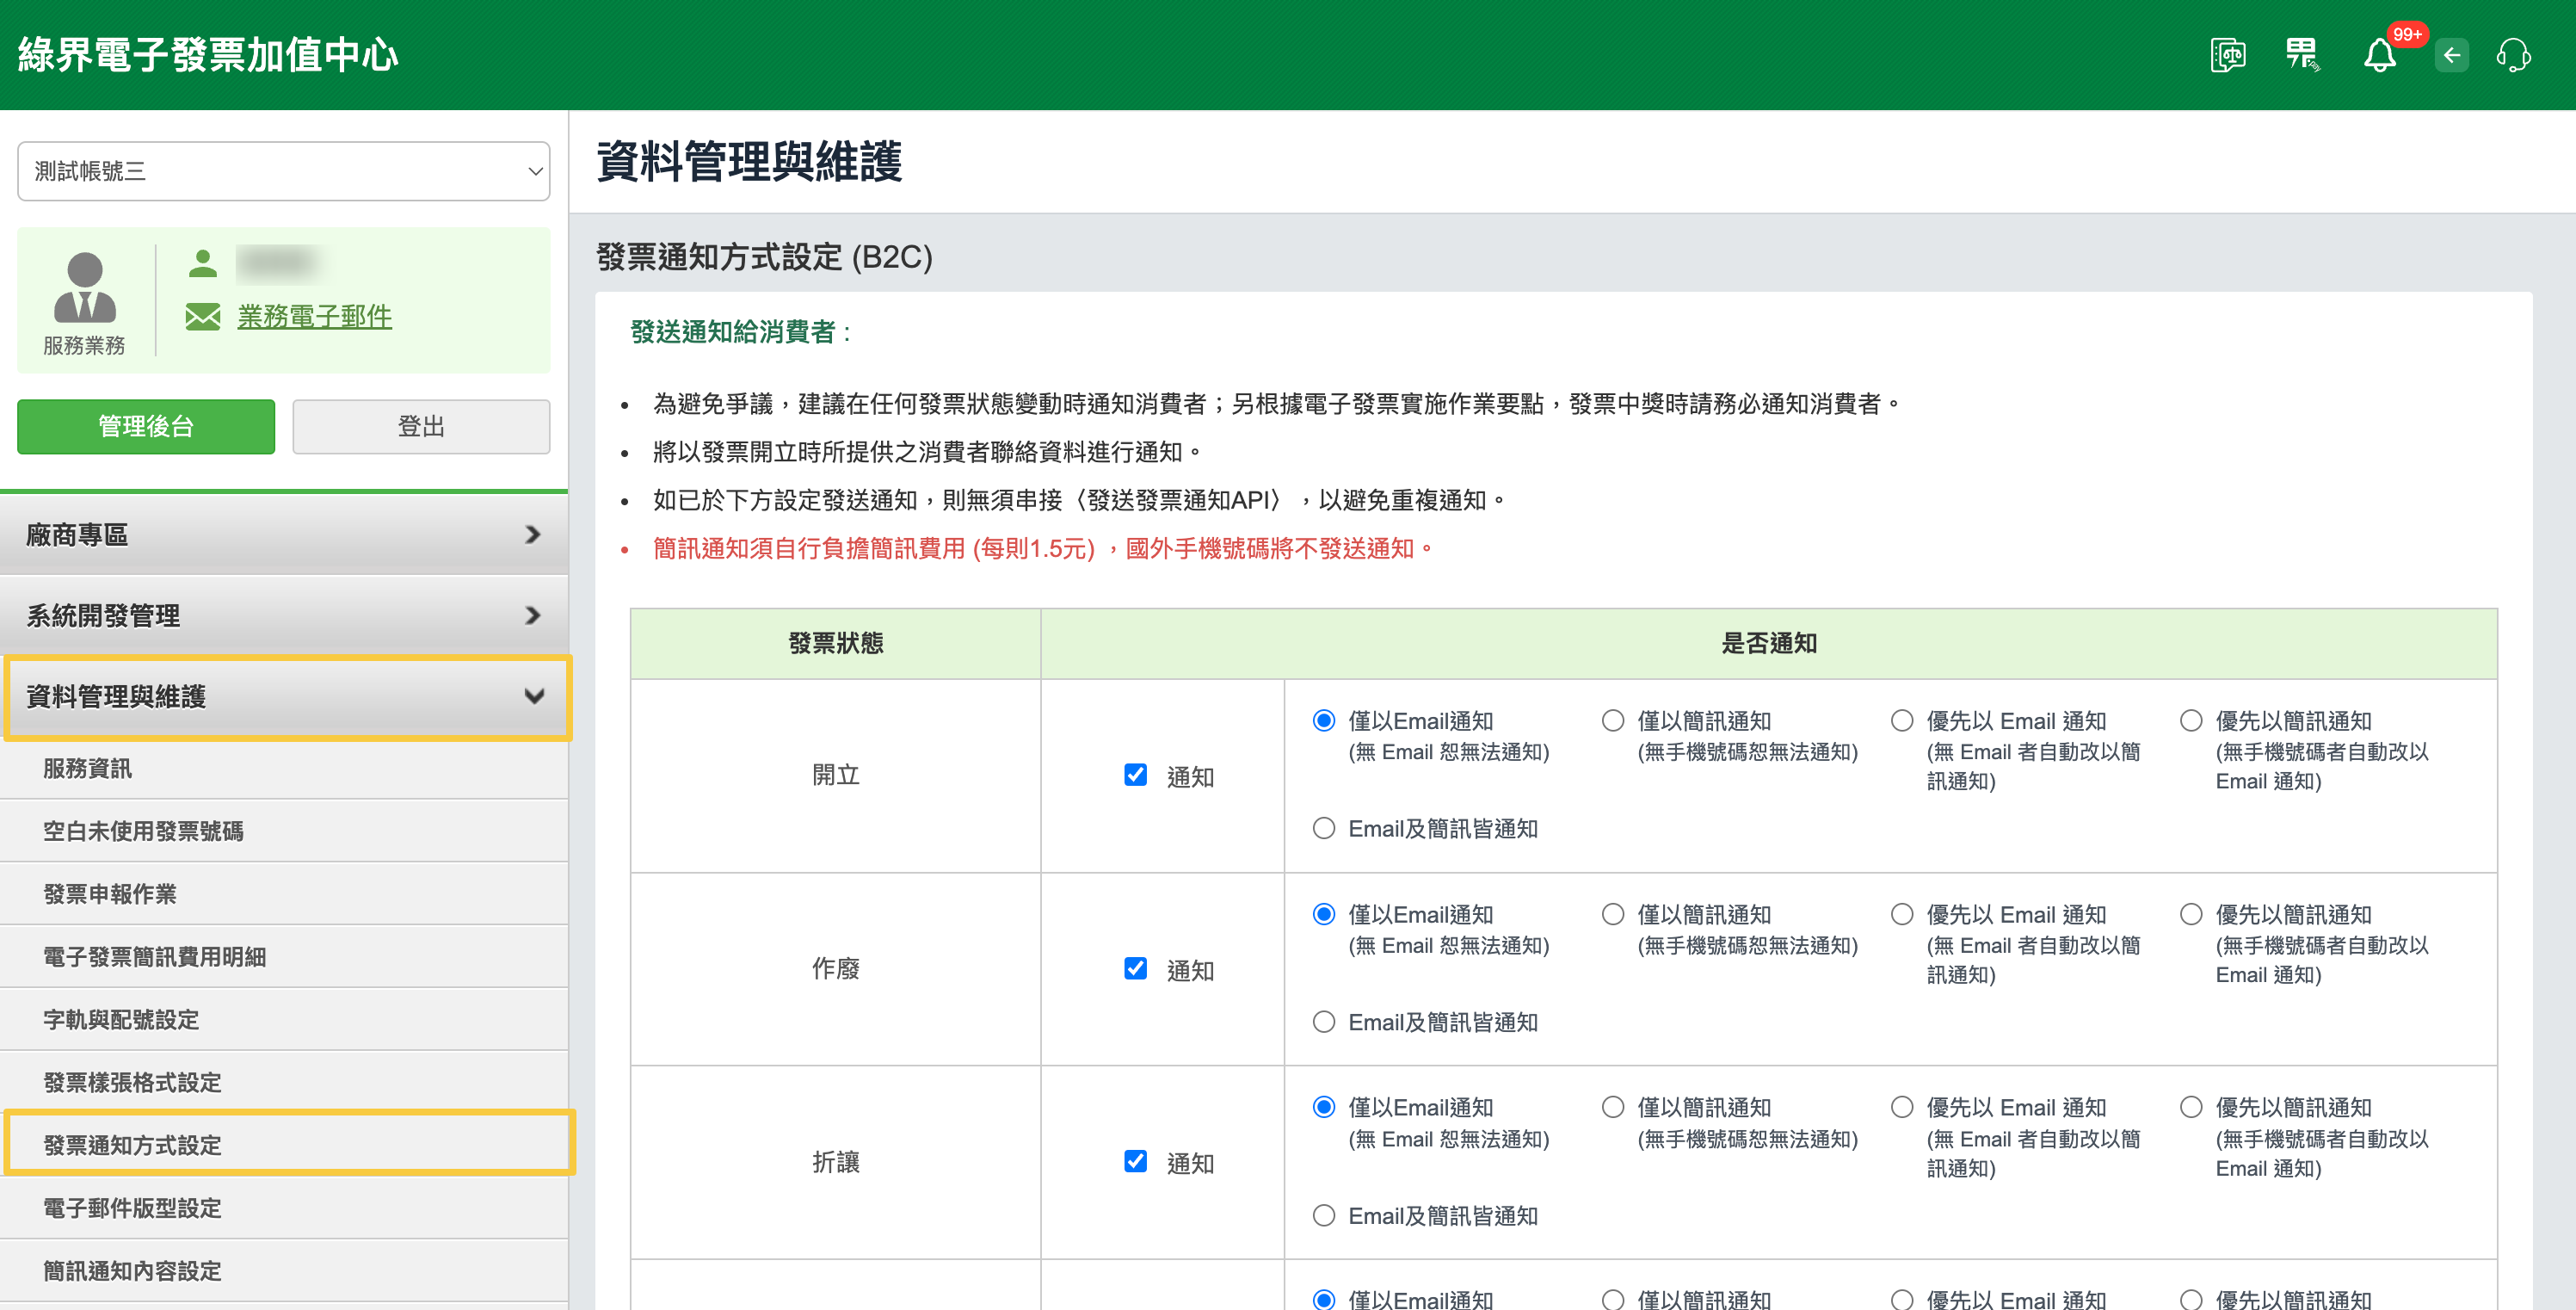Screen dimensions: 2576x1310
Task: Uncheck the 通知 checkbox for 開立
Action: (x=1135, y=775)
